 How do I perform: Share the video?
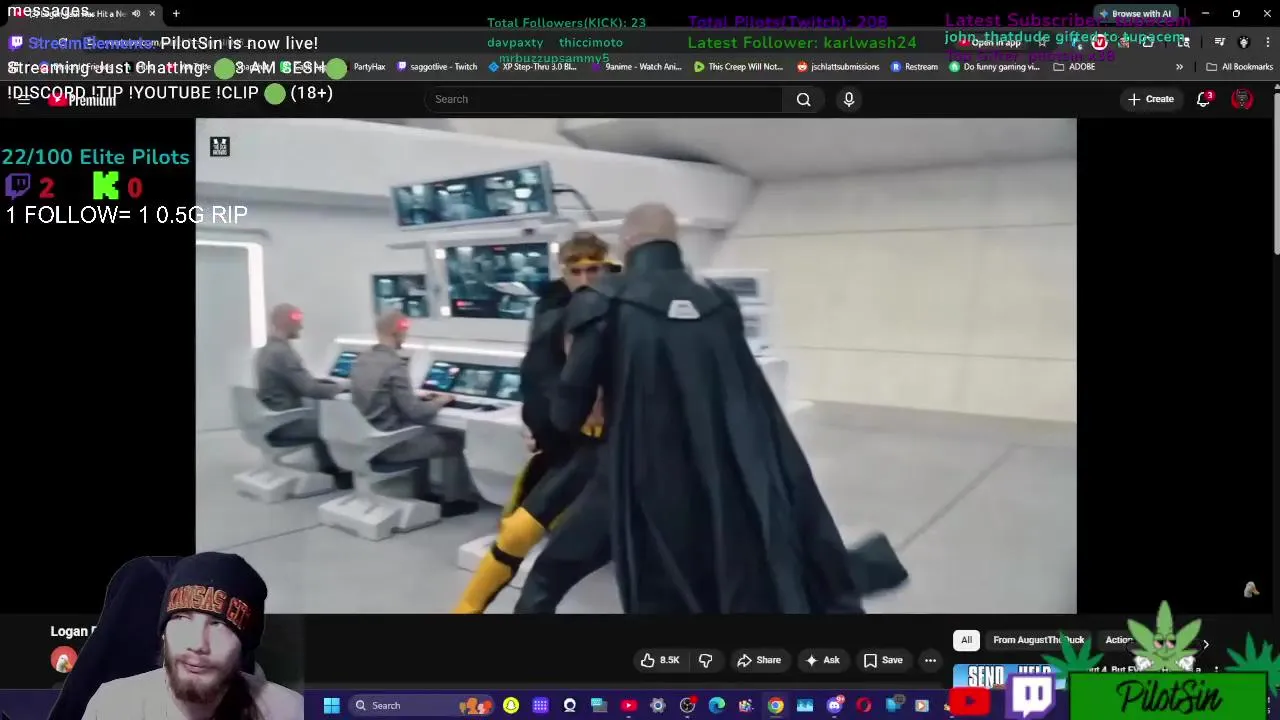[759, 660]
